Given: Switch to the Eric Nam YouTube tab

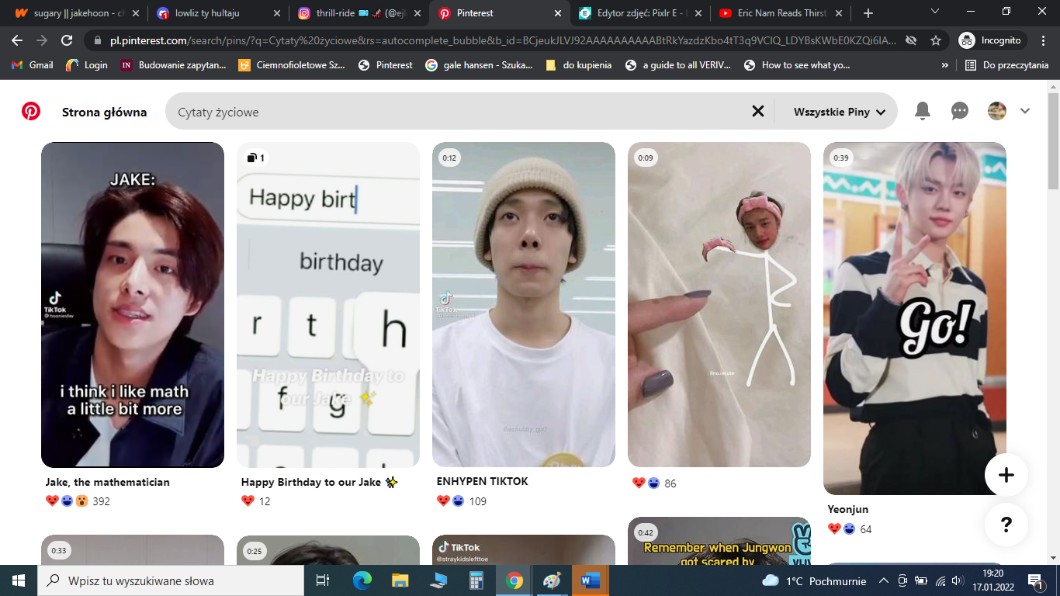Looking at the screenshot, I should 775,13.
